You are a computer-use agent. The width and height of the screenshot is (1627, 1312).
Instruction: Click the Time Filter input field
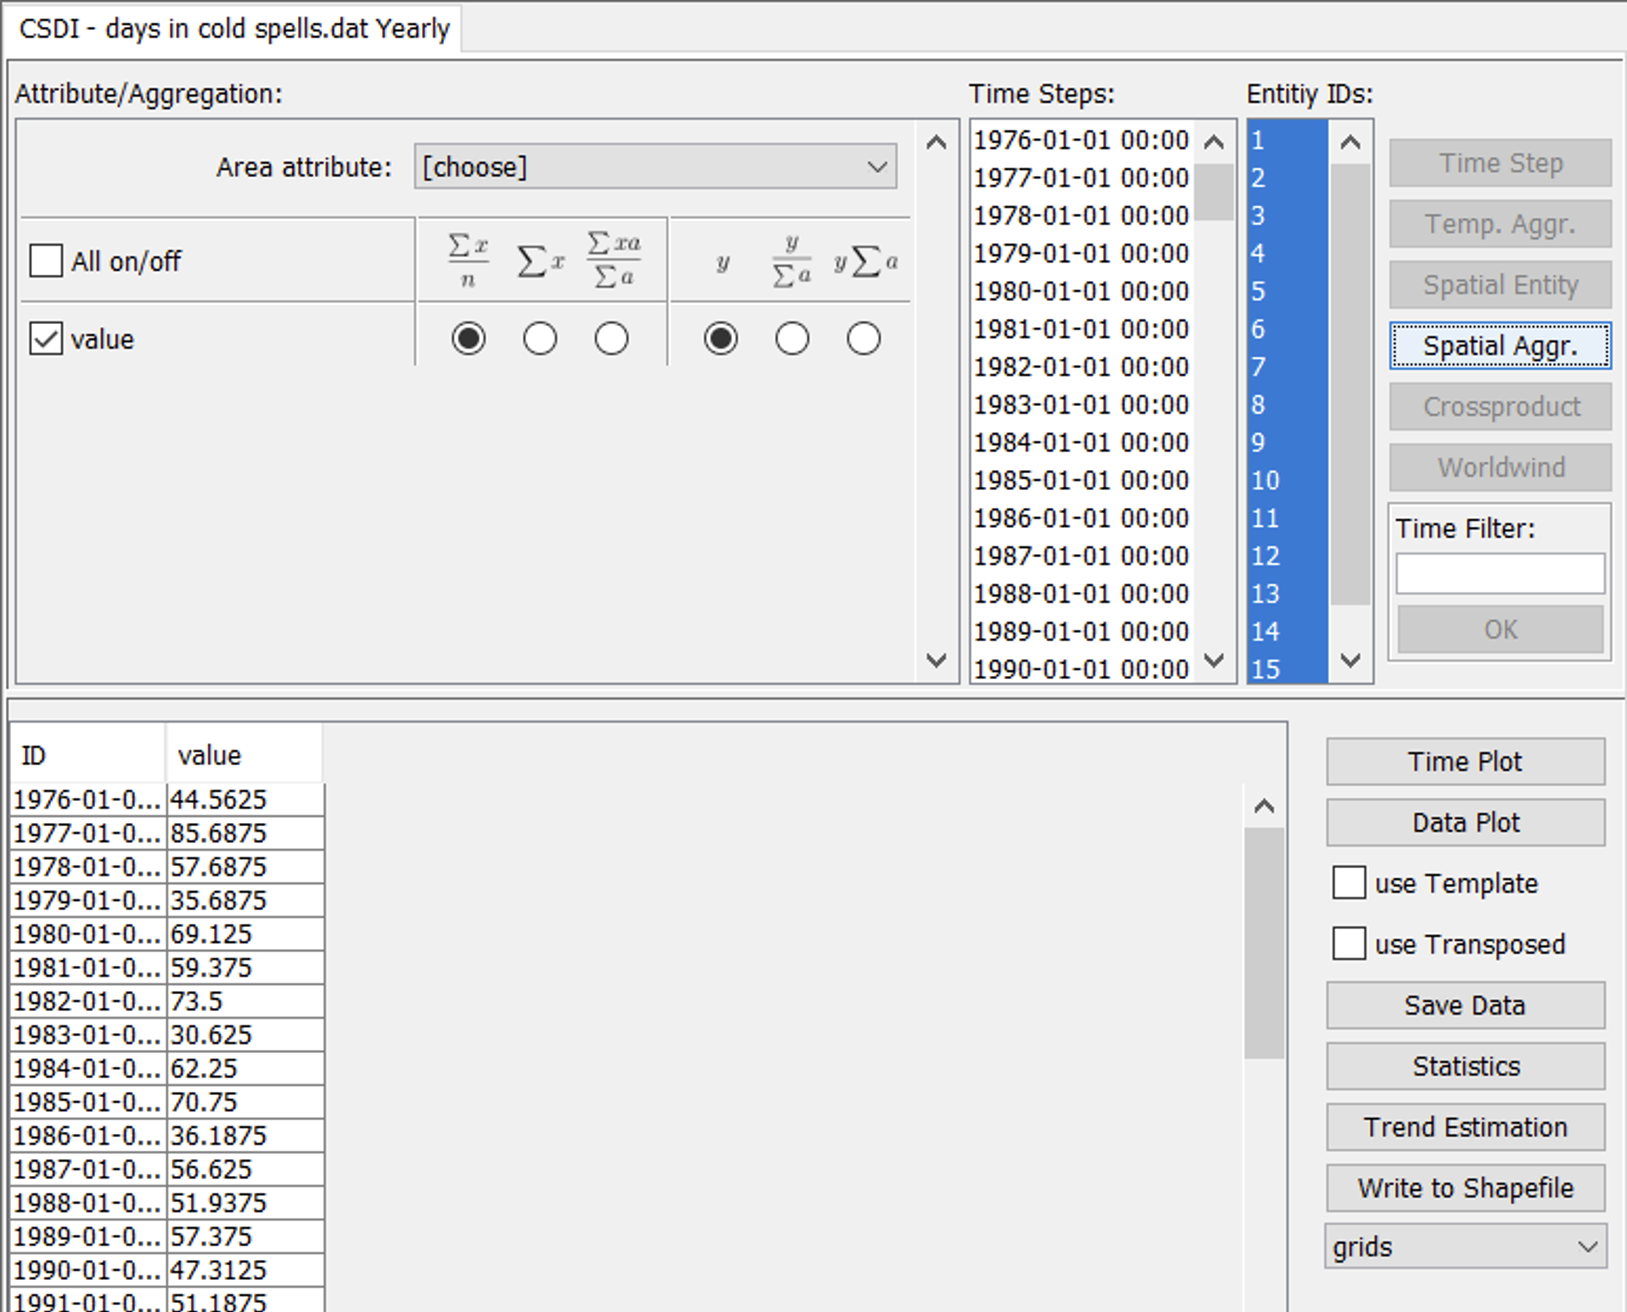pos(1499,574)
